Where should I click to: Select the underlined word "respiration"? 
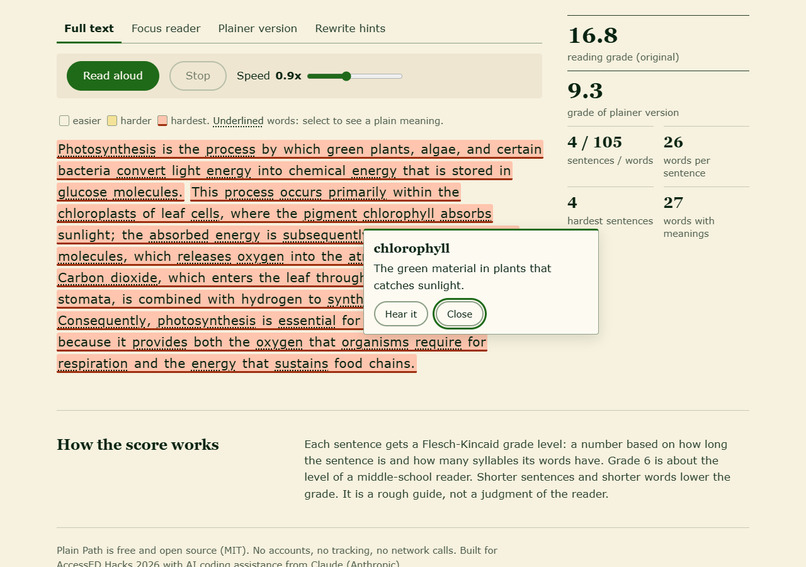pos(93,363)
